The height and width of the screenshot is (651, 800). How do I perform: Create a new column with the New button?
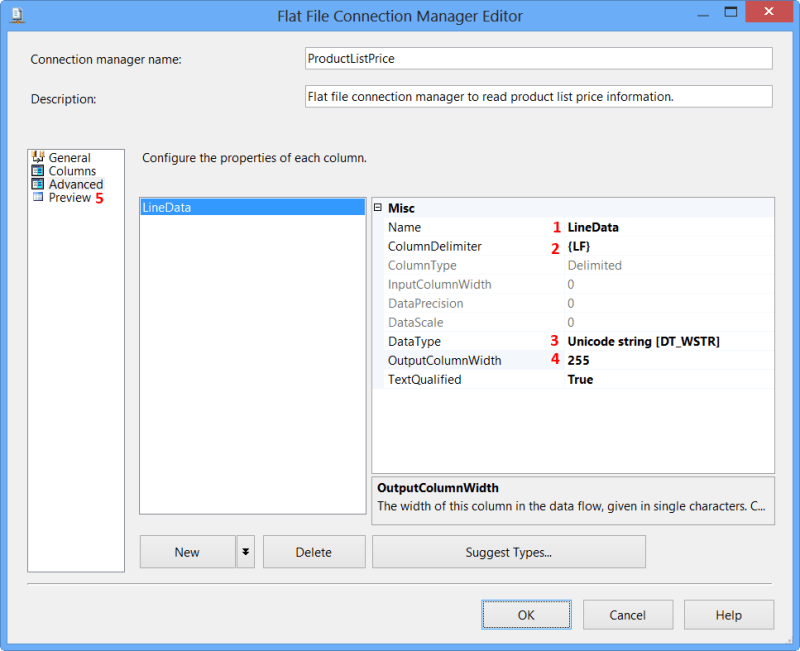tap(187, 551)
